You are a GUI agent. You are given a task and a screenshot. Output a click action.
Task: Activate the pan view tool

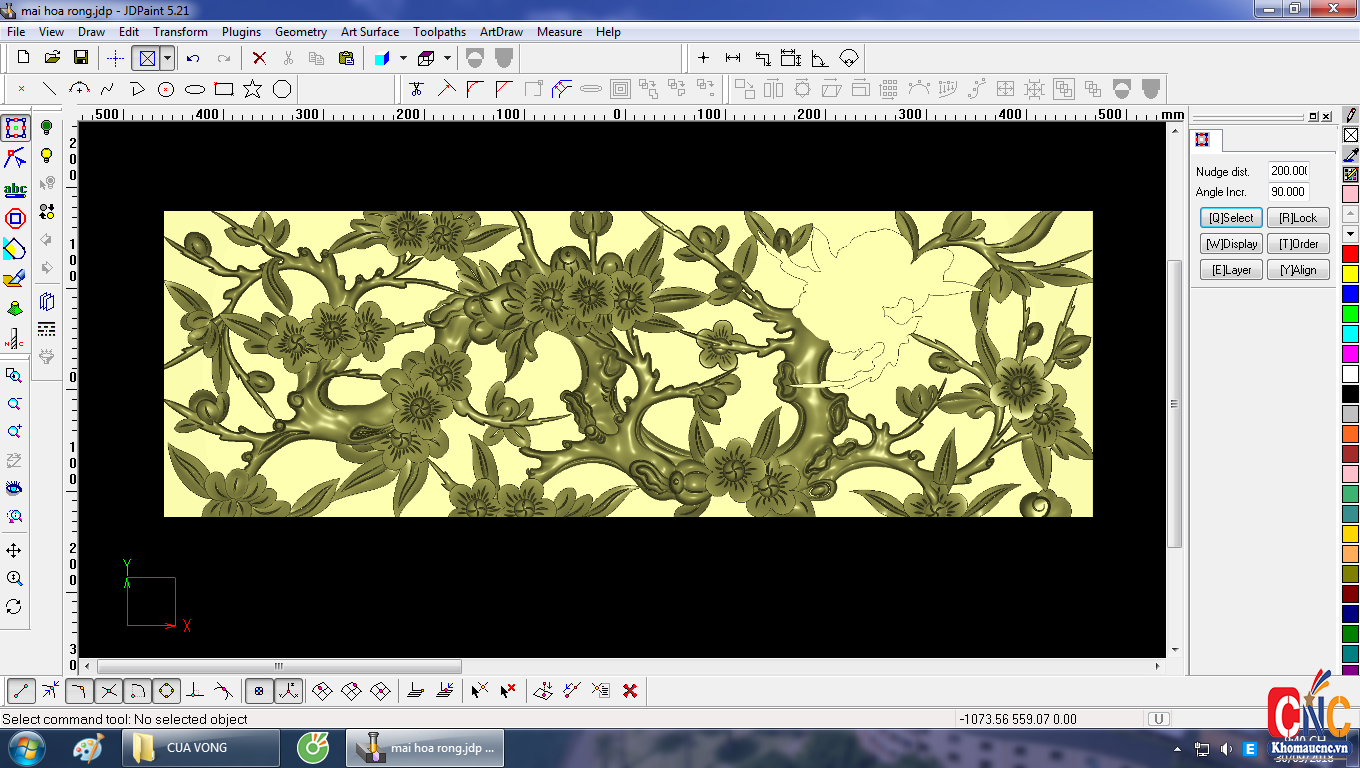click(14, 551)
